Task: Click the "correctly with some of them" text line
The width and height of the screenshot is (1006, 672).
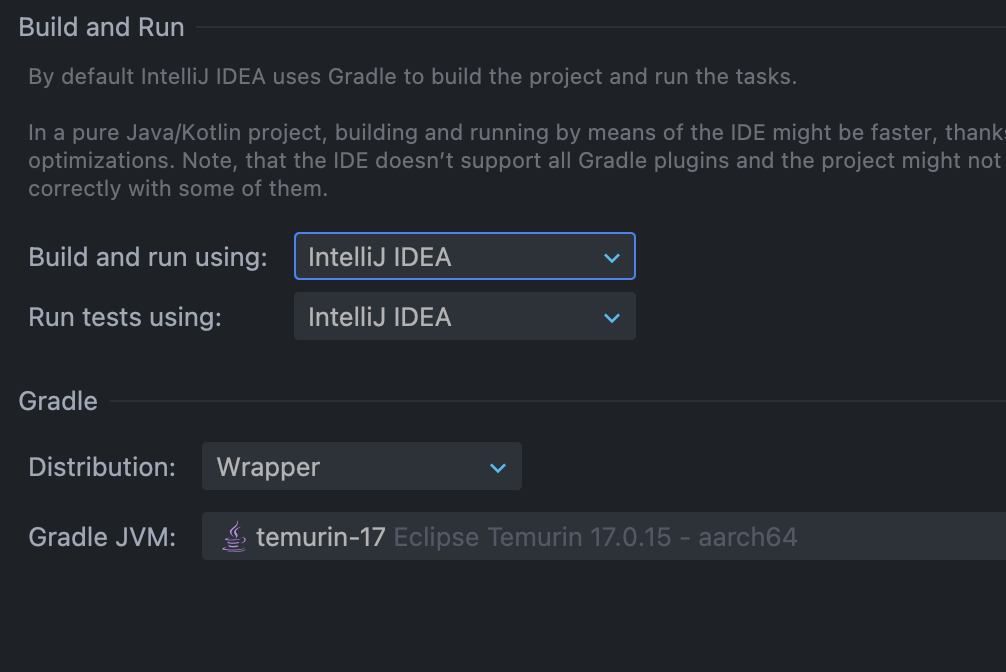Action: tap(178, 188)
